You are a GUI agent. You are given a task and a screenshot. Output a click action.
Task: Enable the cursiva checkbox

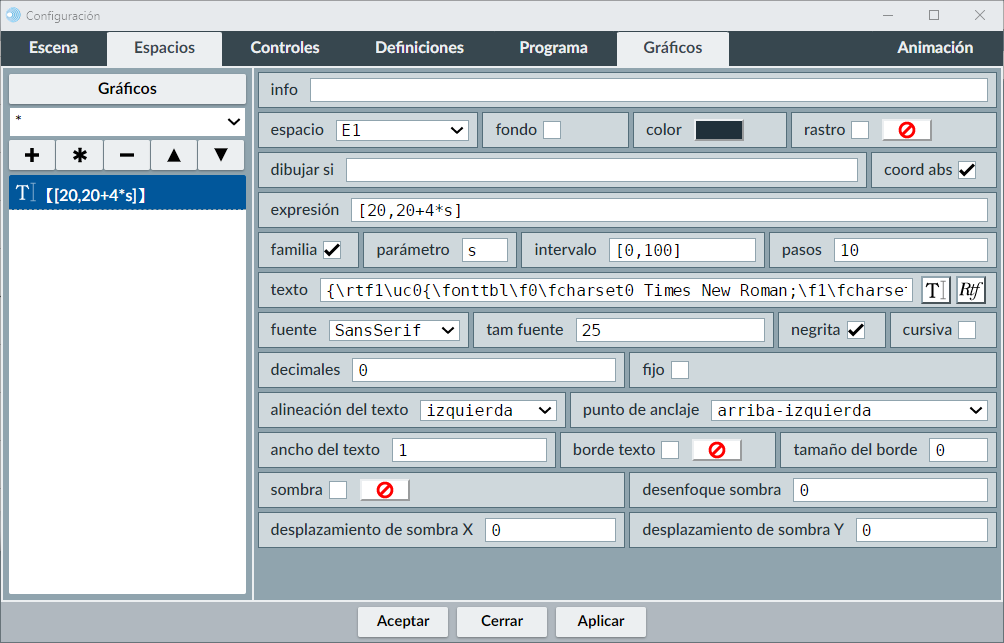pos(967,330)
